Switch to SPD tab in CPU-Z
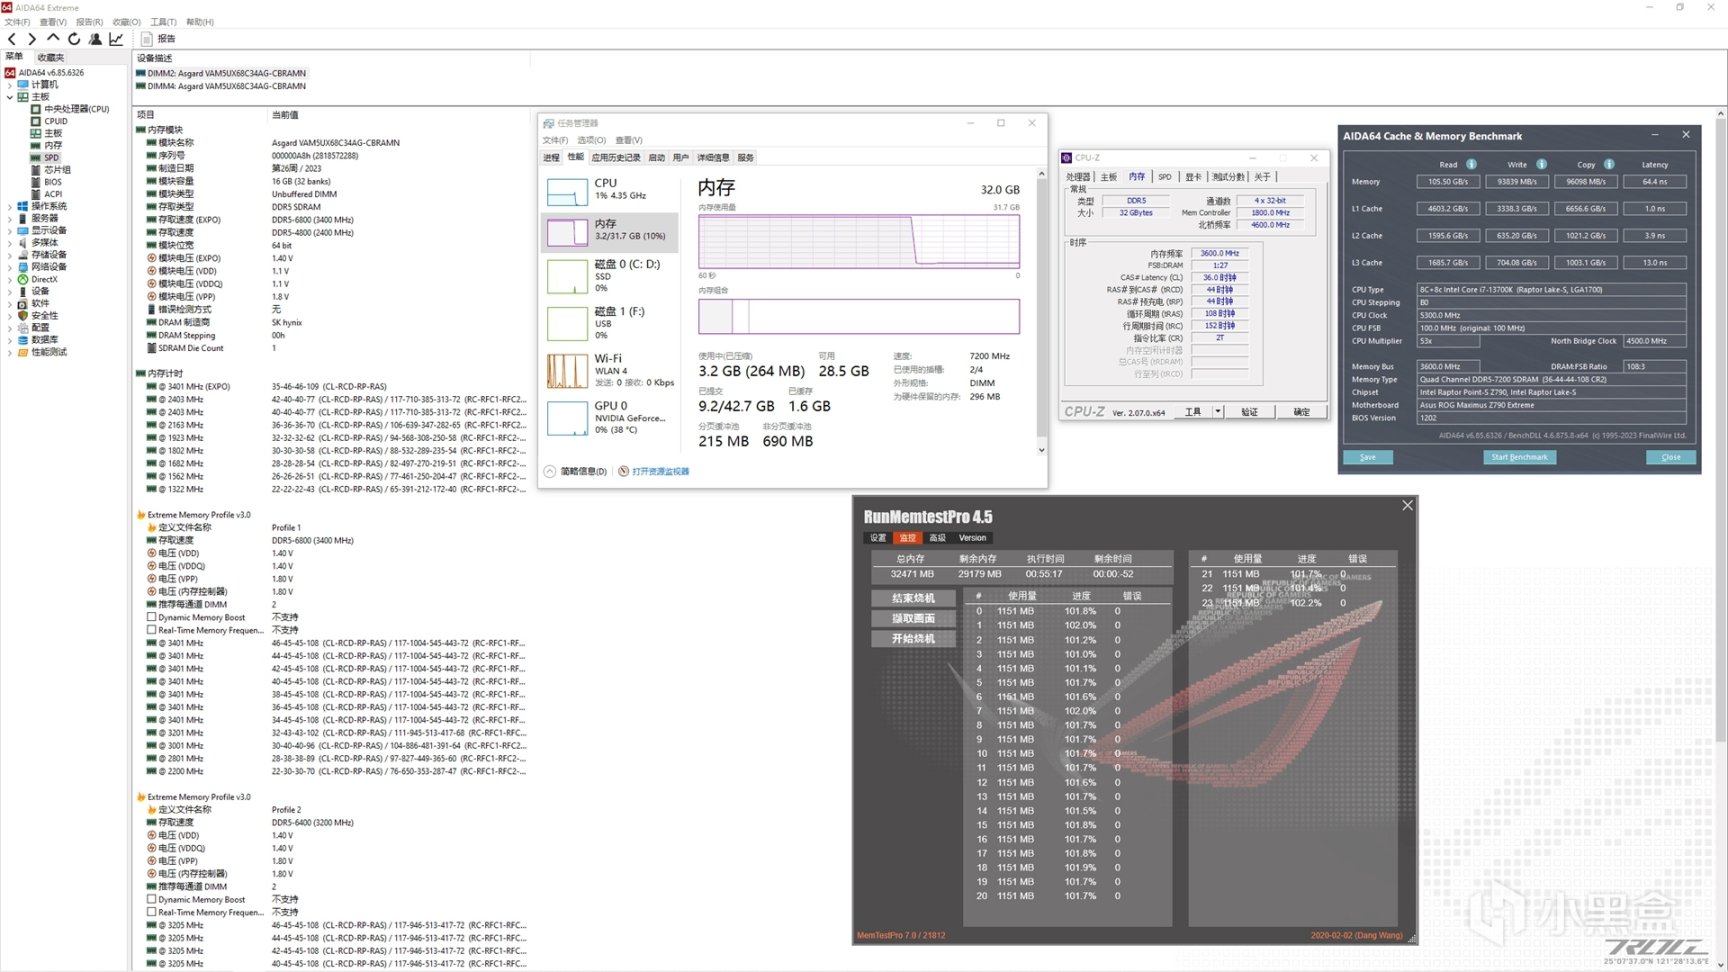The image size is (1728, 972). pyautogui.click(x=1165, y=177)
